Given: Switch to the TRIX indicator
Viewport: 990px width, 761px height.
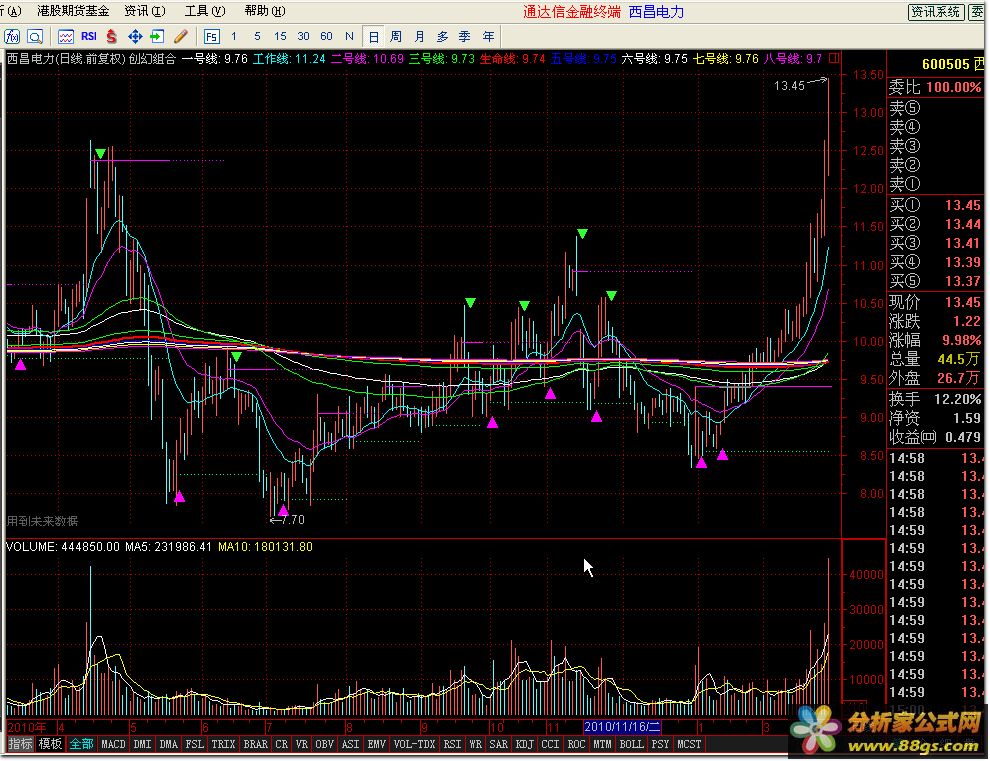Looking at the screenshot, I should [223, 744].
